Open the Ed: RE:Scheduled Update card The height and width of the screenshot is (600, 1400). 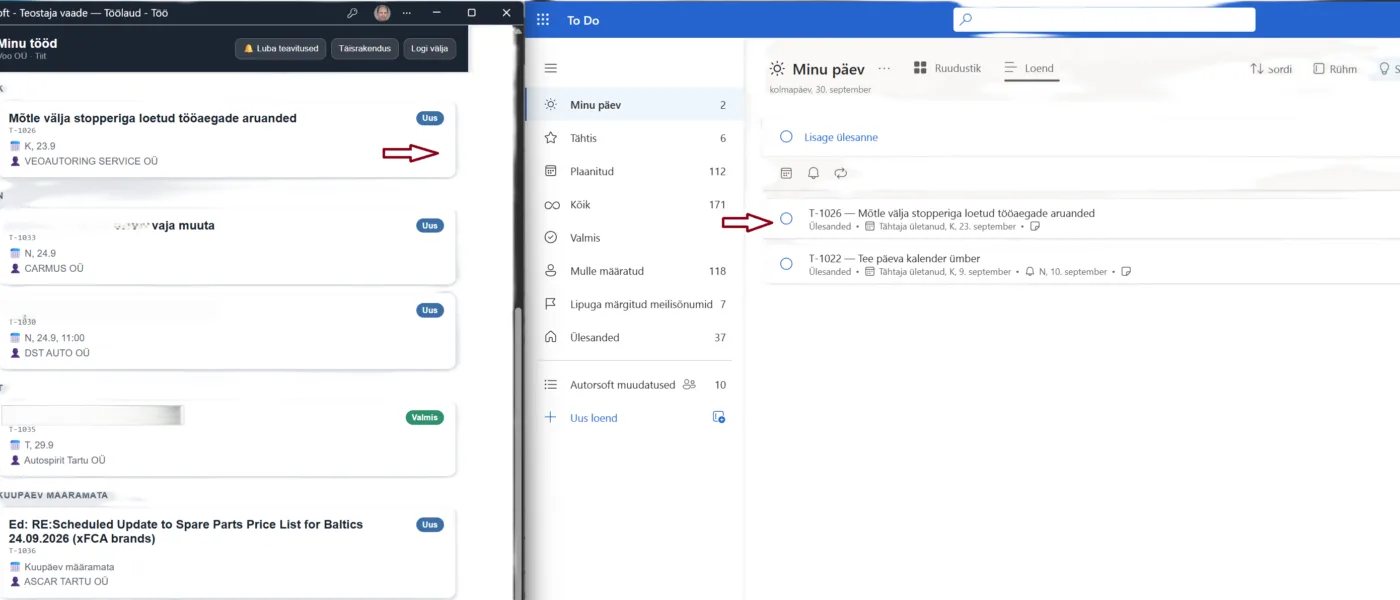point(230,552)
